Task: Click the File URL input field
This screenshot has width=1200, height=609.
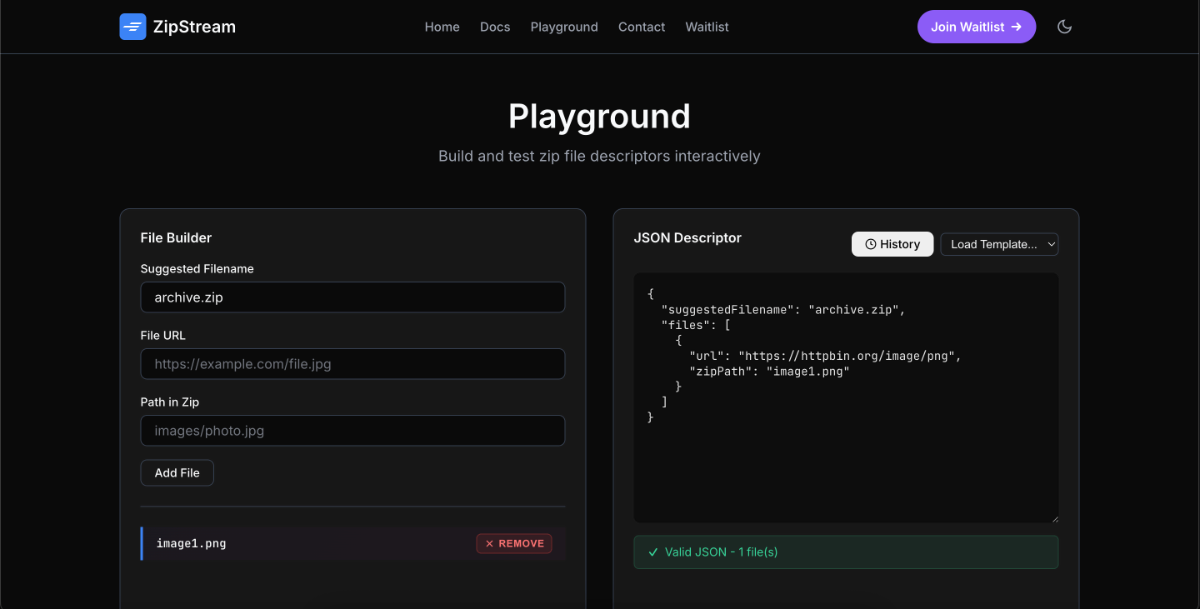Action: [352, 364]
